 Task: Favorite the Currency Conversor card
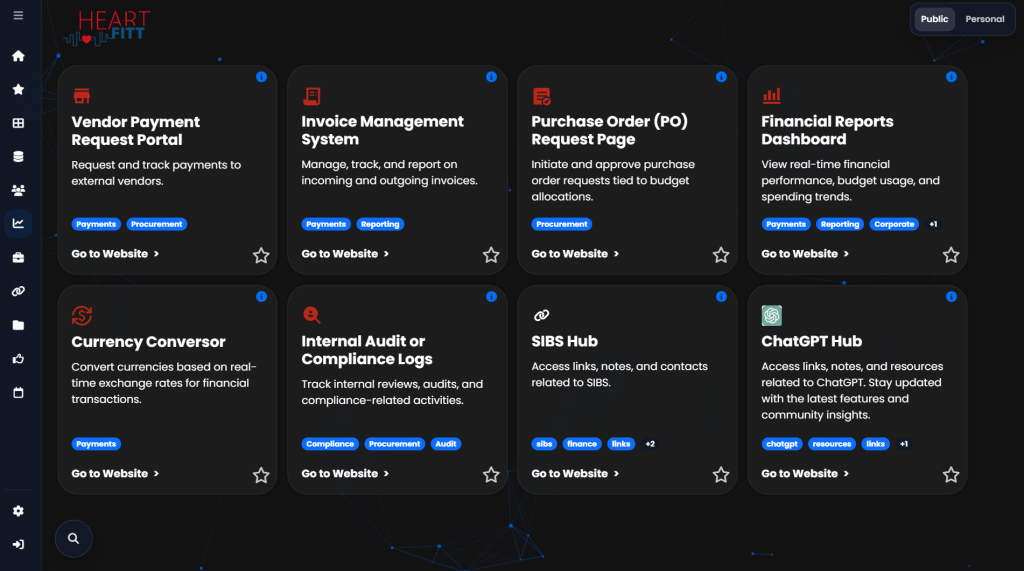261,475
